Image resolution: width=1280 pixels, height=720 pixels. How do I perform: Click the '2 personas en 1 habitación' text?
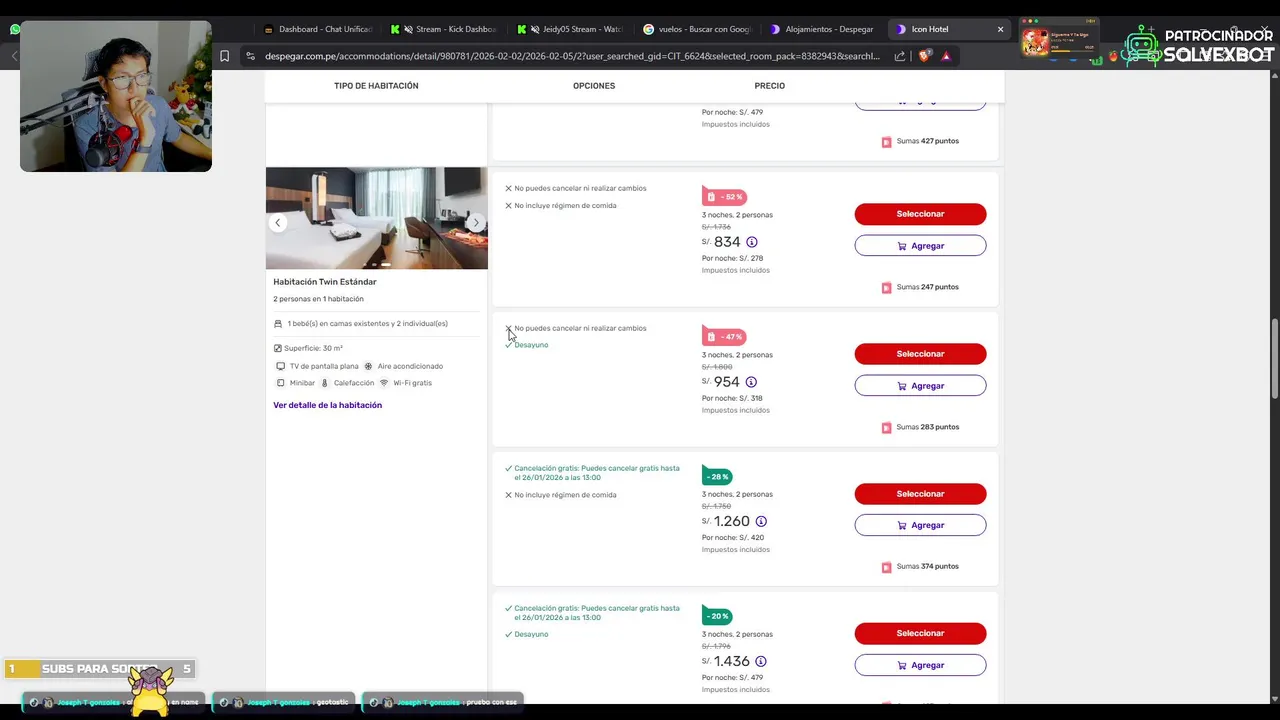[x=318, y=299]
